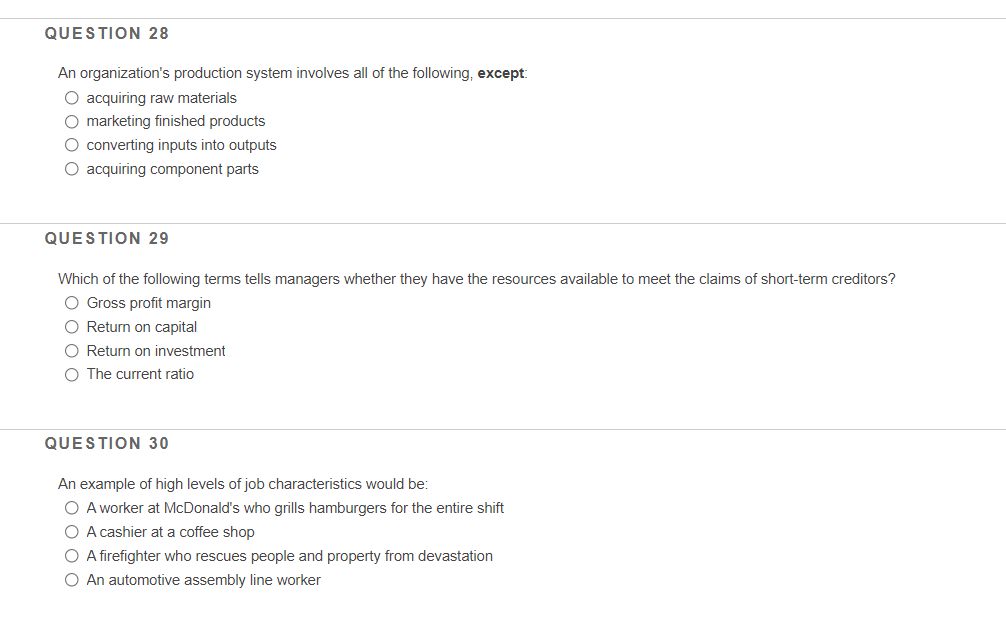
Task: Select 'A cashier at a coffee shop' radio
Action: click(x=72, y=532)
